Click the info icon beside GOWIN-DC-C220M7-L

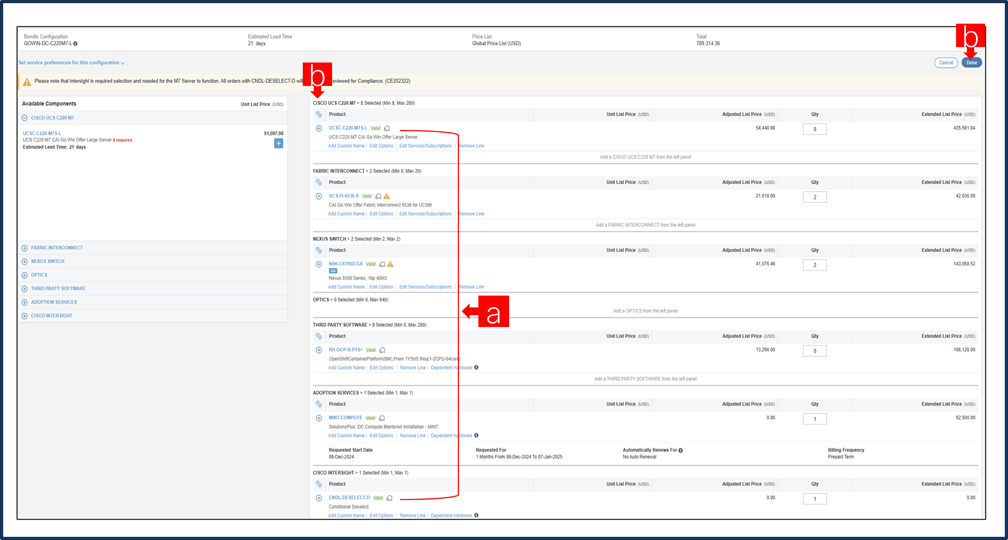click(76, 44)
